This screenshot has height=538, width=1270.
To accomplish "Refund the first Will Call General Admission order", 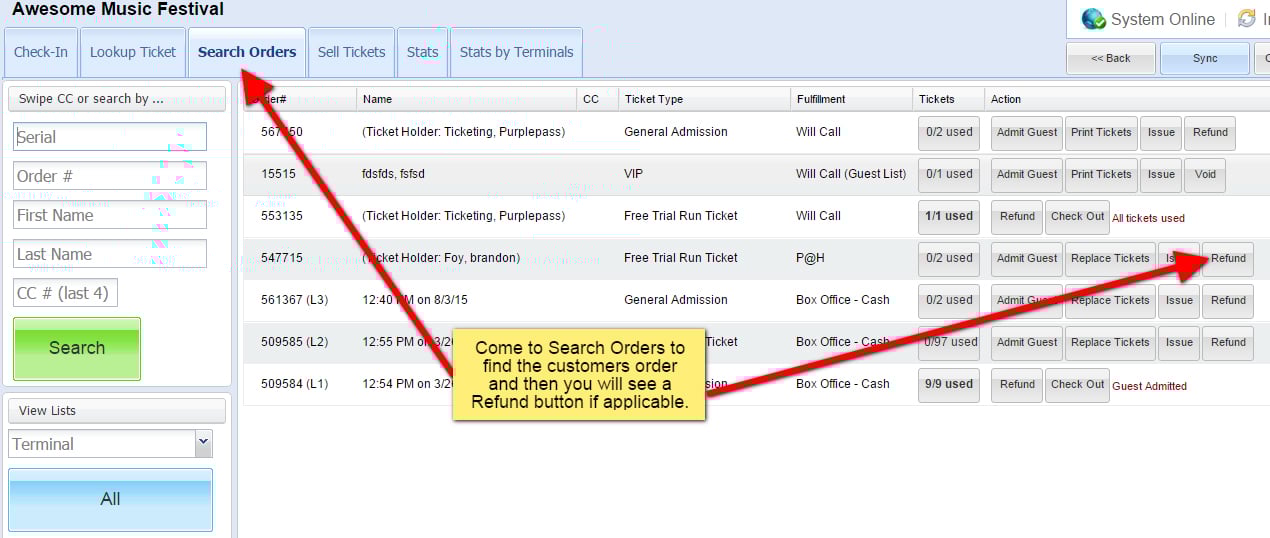I will [1210, 132].
